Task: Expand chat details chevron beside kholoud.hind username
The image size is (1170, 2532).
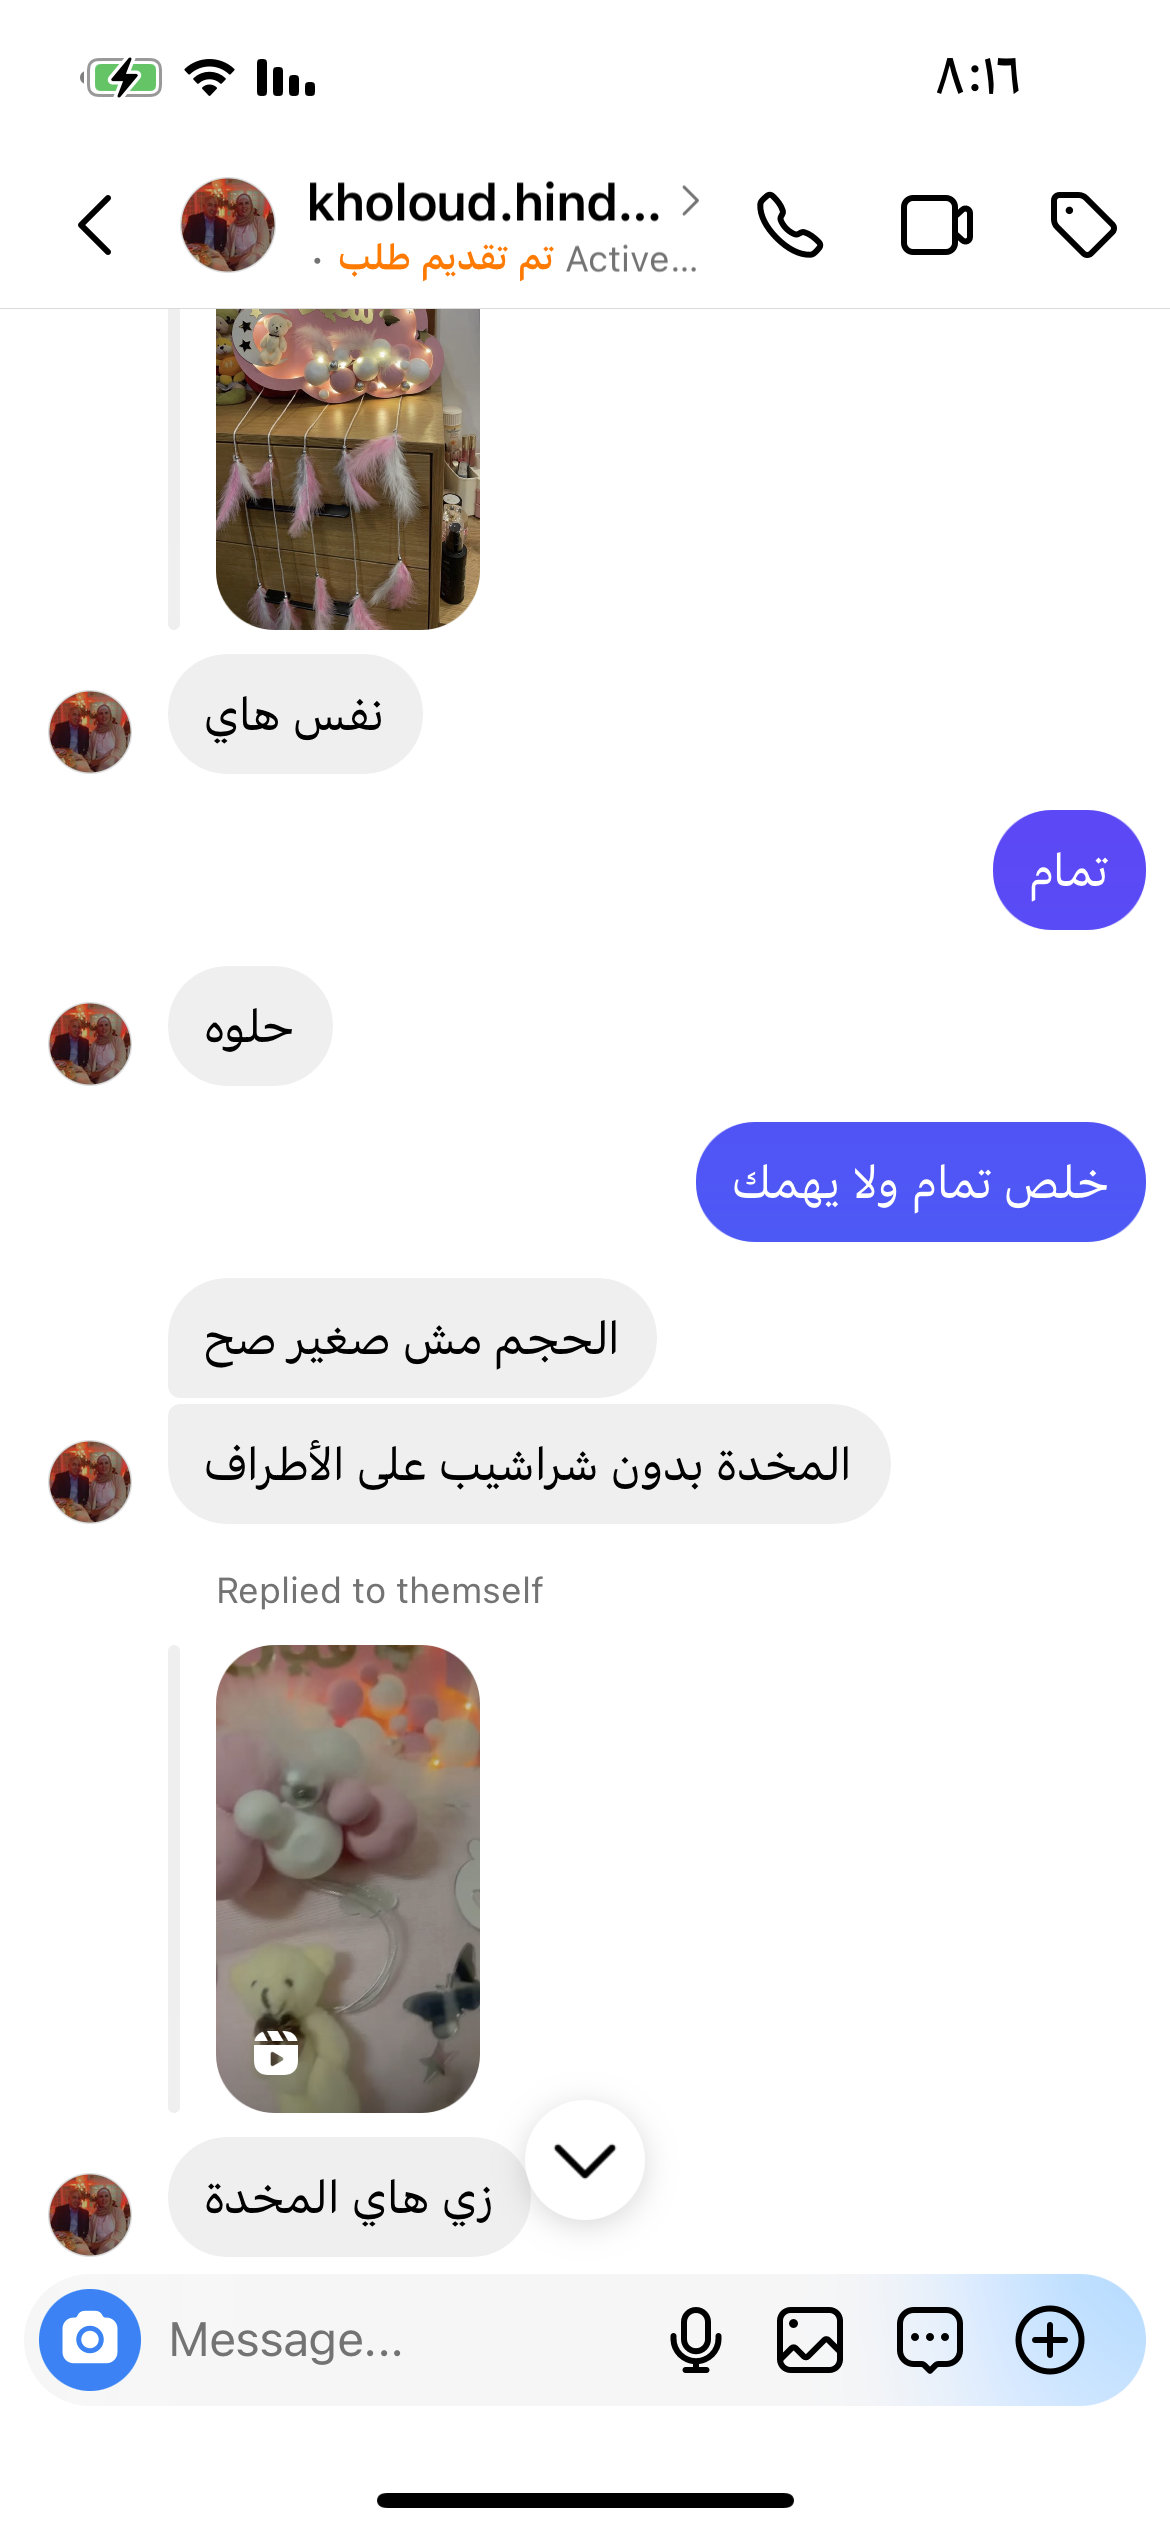Action: click(x=690, y=201)
